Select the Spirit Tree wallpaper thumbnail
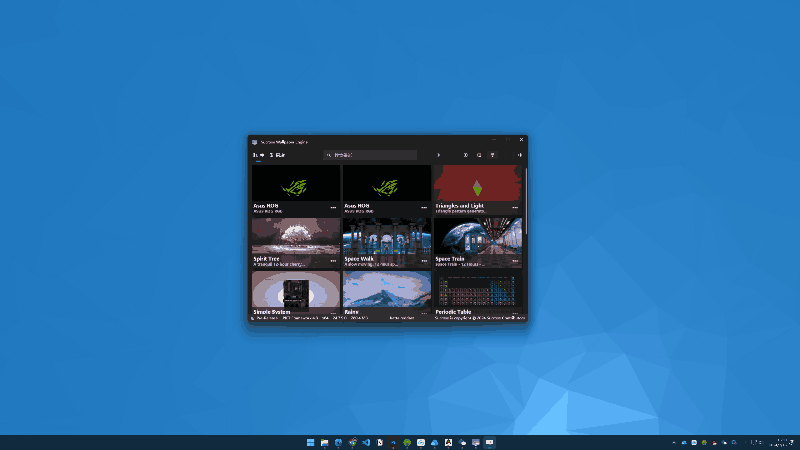Screen dimensions: 800x450 [x=296, y=236]
